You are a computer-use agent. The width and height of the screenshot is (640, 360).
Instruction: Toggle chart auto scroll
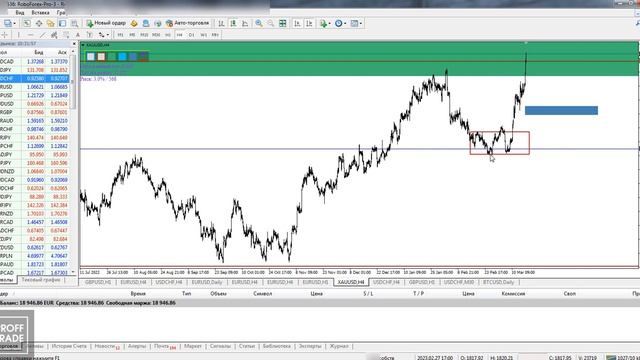[297, 23]
